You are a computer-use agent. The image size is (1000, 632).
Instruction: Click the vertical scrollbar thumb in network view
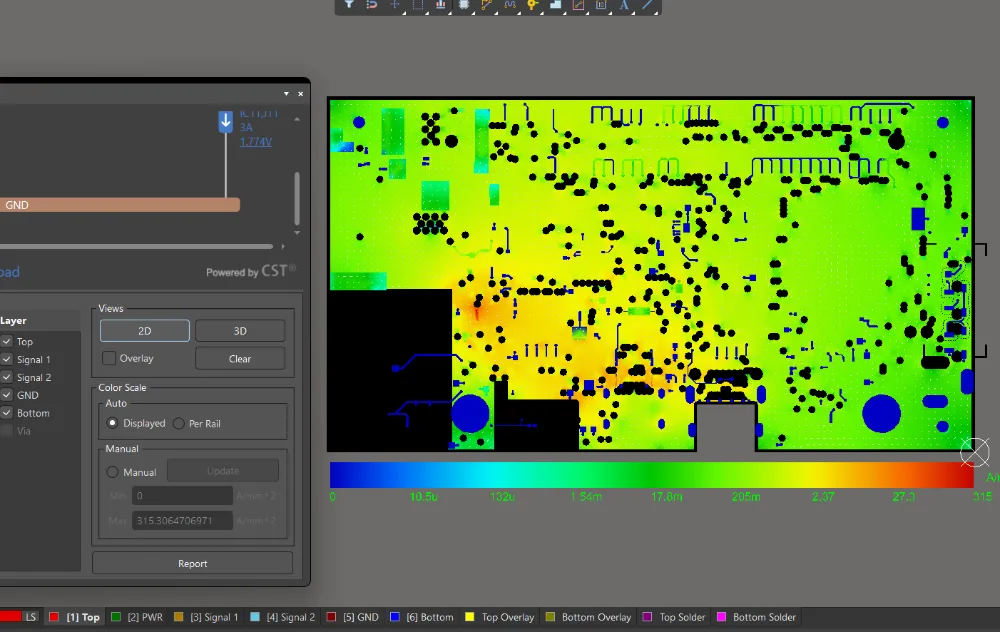(297, 198)
